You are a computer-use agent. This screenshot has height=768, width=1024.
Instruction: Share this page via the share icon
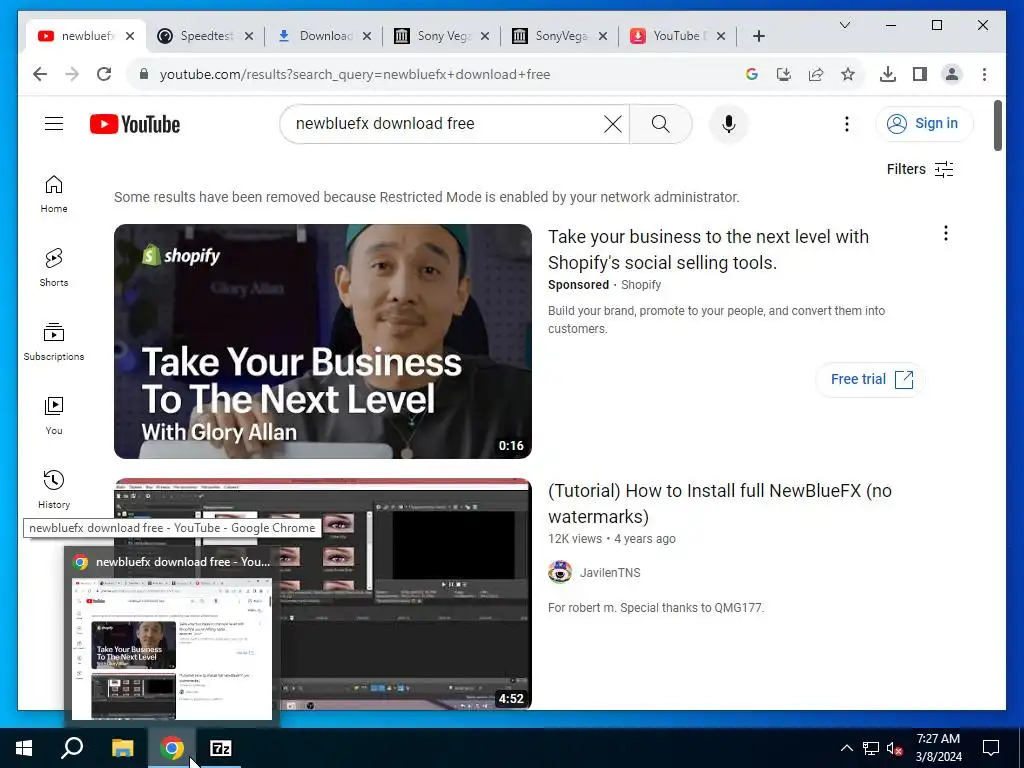coord(816,74)
